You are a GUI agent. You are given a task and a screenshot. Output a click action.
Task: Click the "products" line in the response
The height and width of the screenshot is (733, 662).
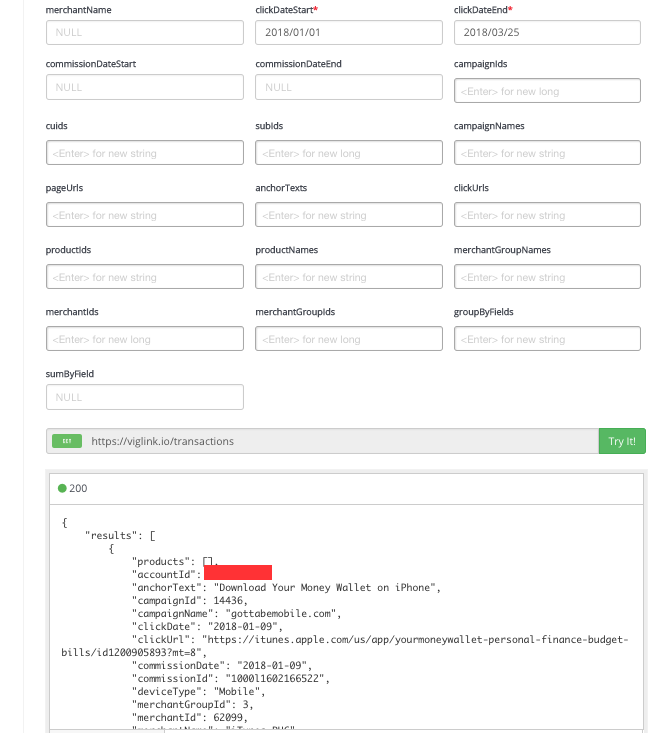175,561
